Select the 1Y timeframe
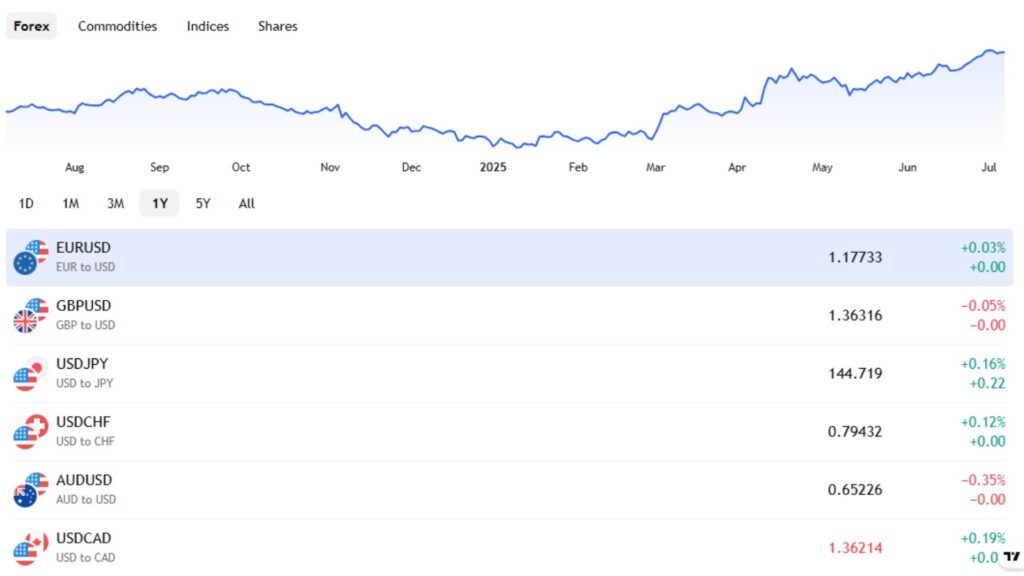This screenshot has height=576, width=1024. click(x=158, y=203)
